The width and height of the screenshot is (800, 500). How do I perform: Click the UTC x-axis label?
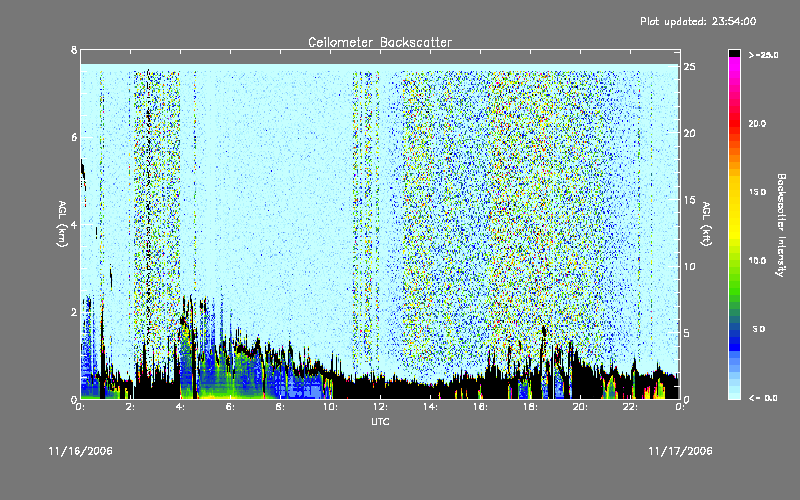(x=380, y=421)
